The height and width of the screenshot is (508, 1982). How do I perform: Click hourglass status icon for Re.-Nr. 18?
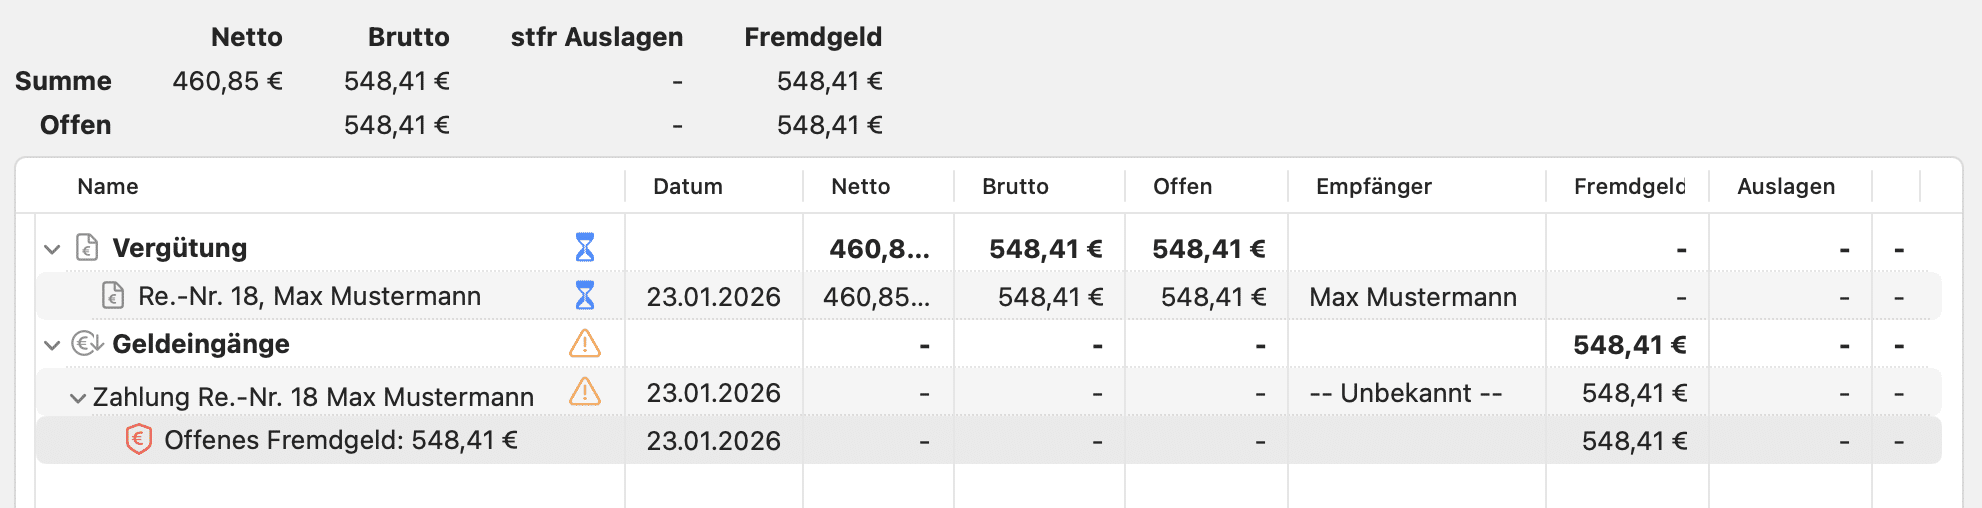click(585, 295)
